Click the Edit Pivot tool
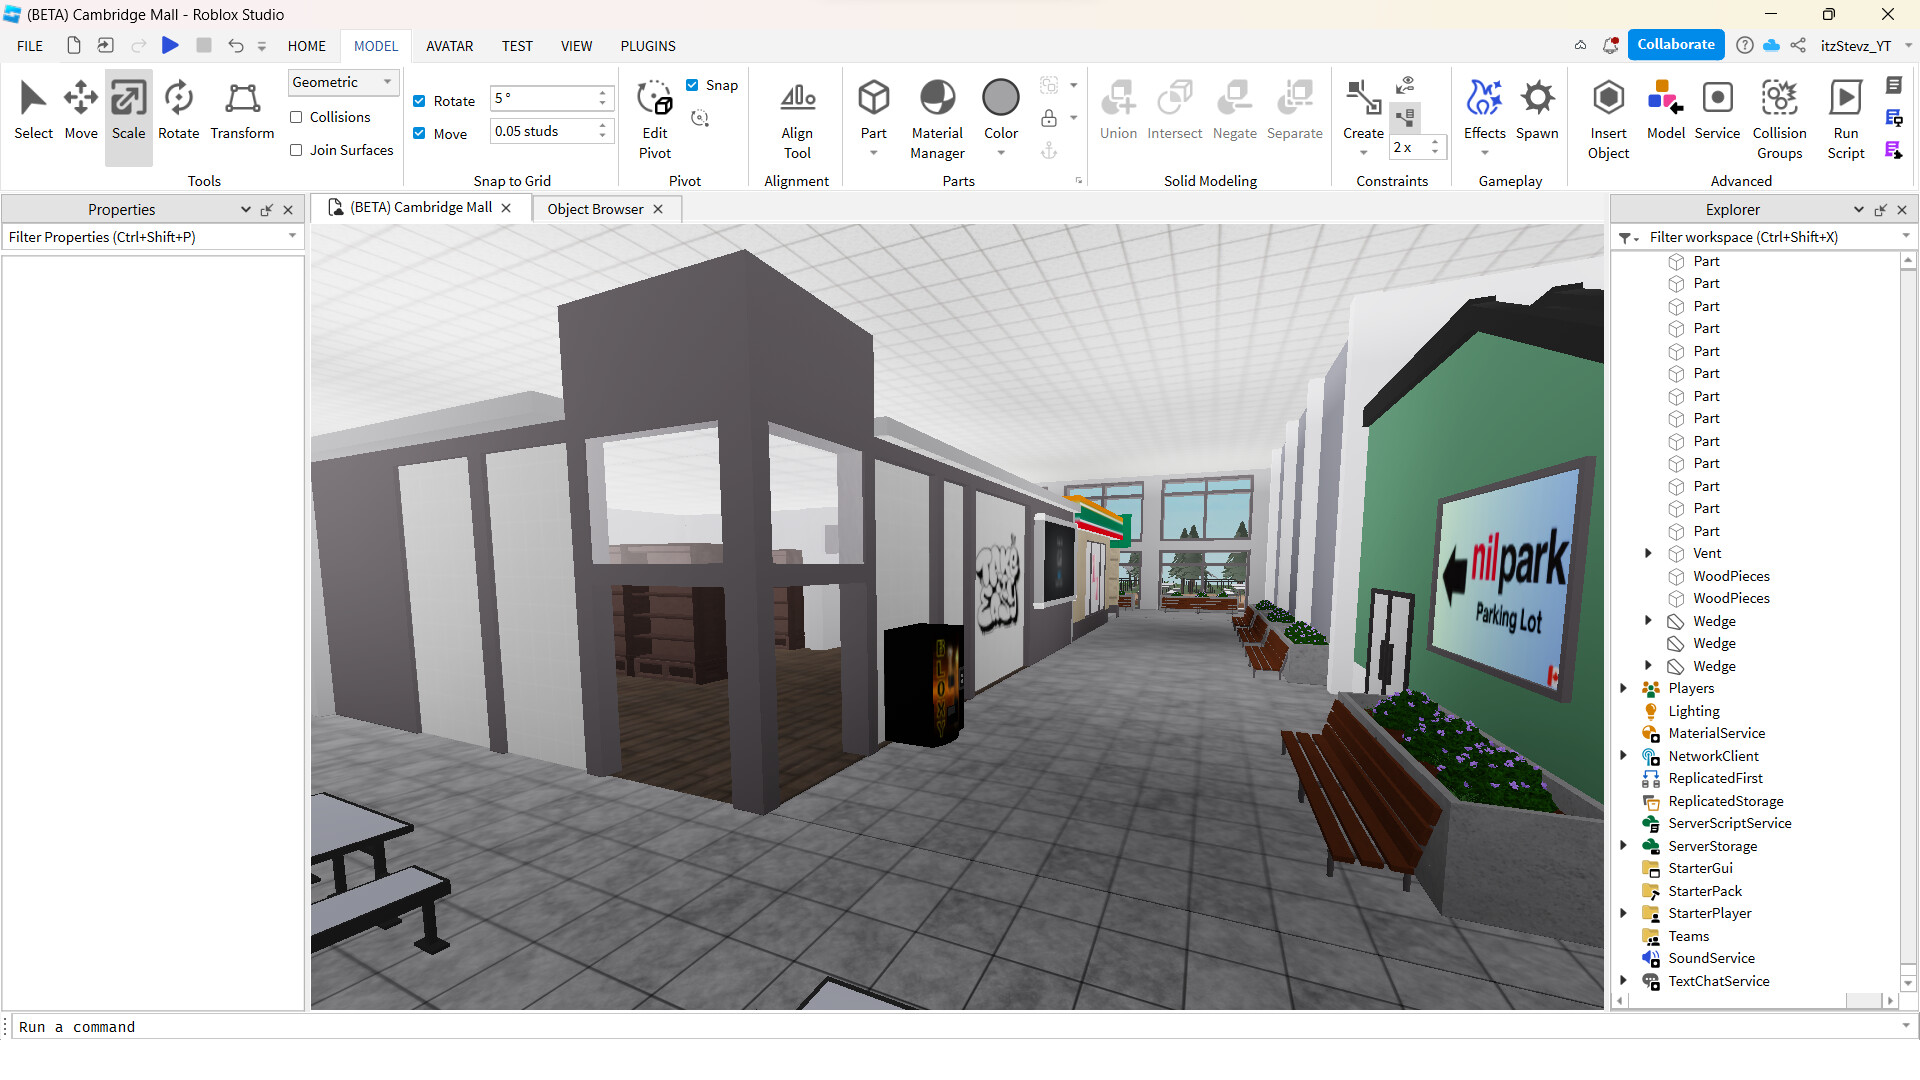Image resolution: width=1920 pixels, height=1080 pixels. click(655, 117)
